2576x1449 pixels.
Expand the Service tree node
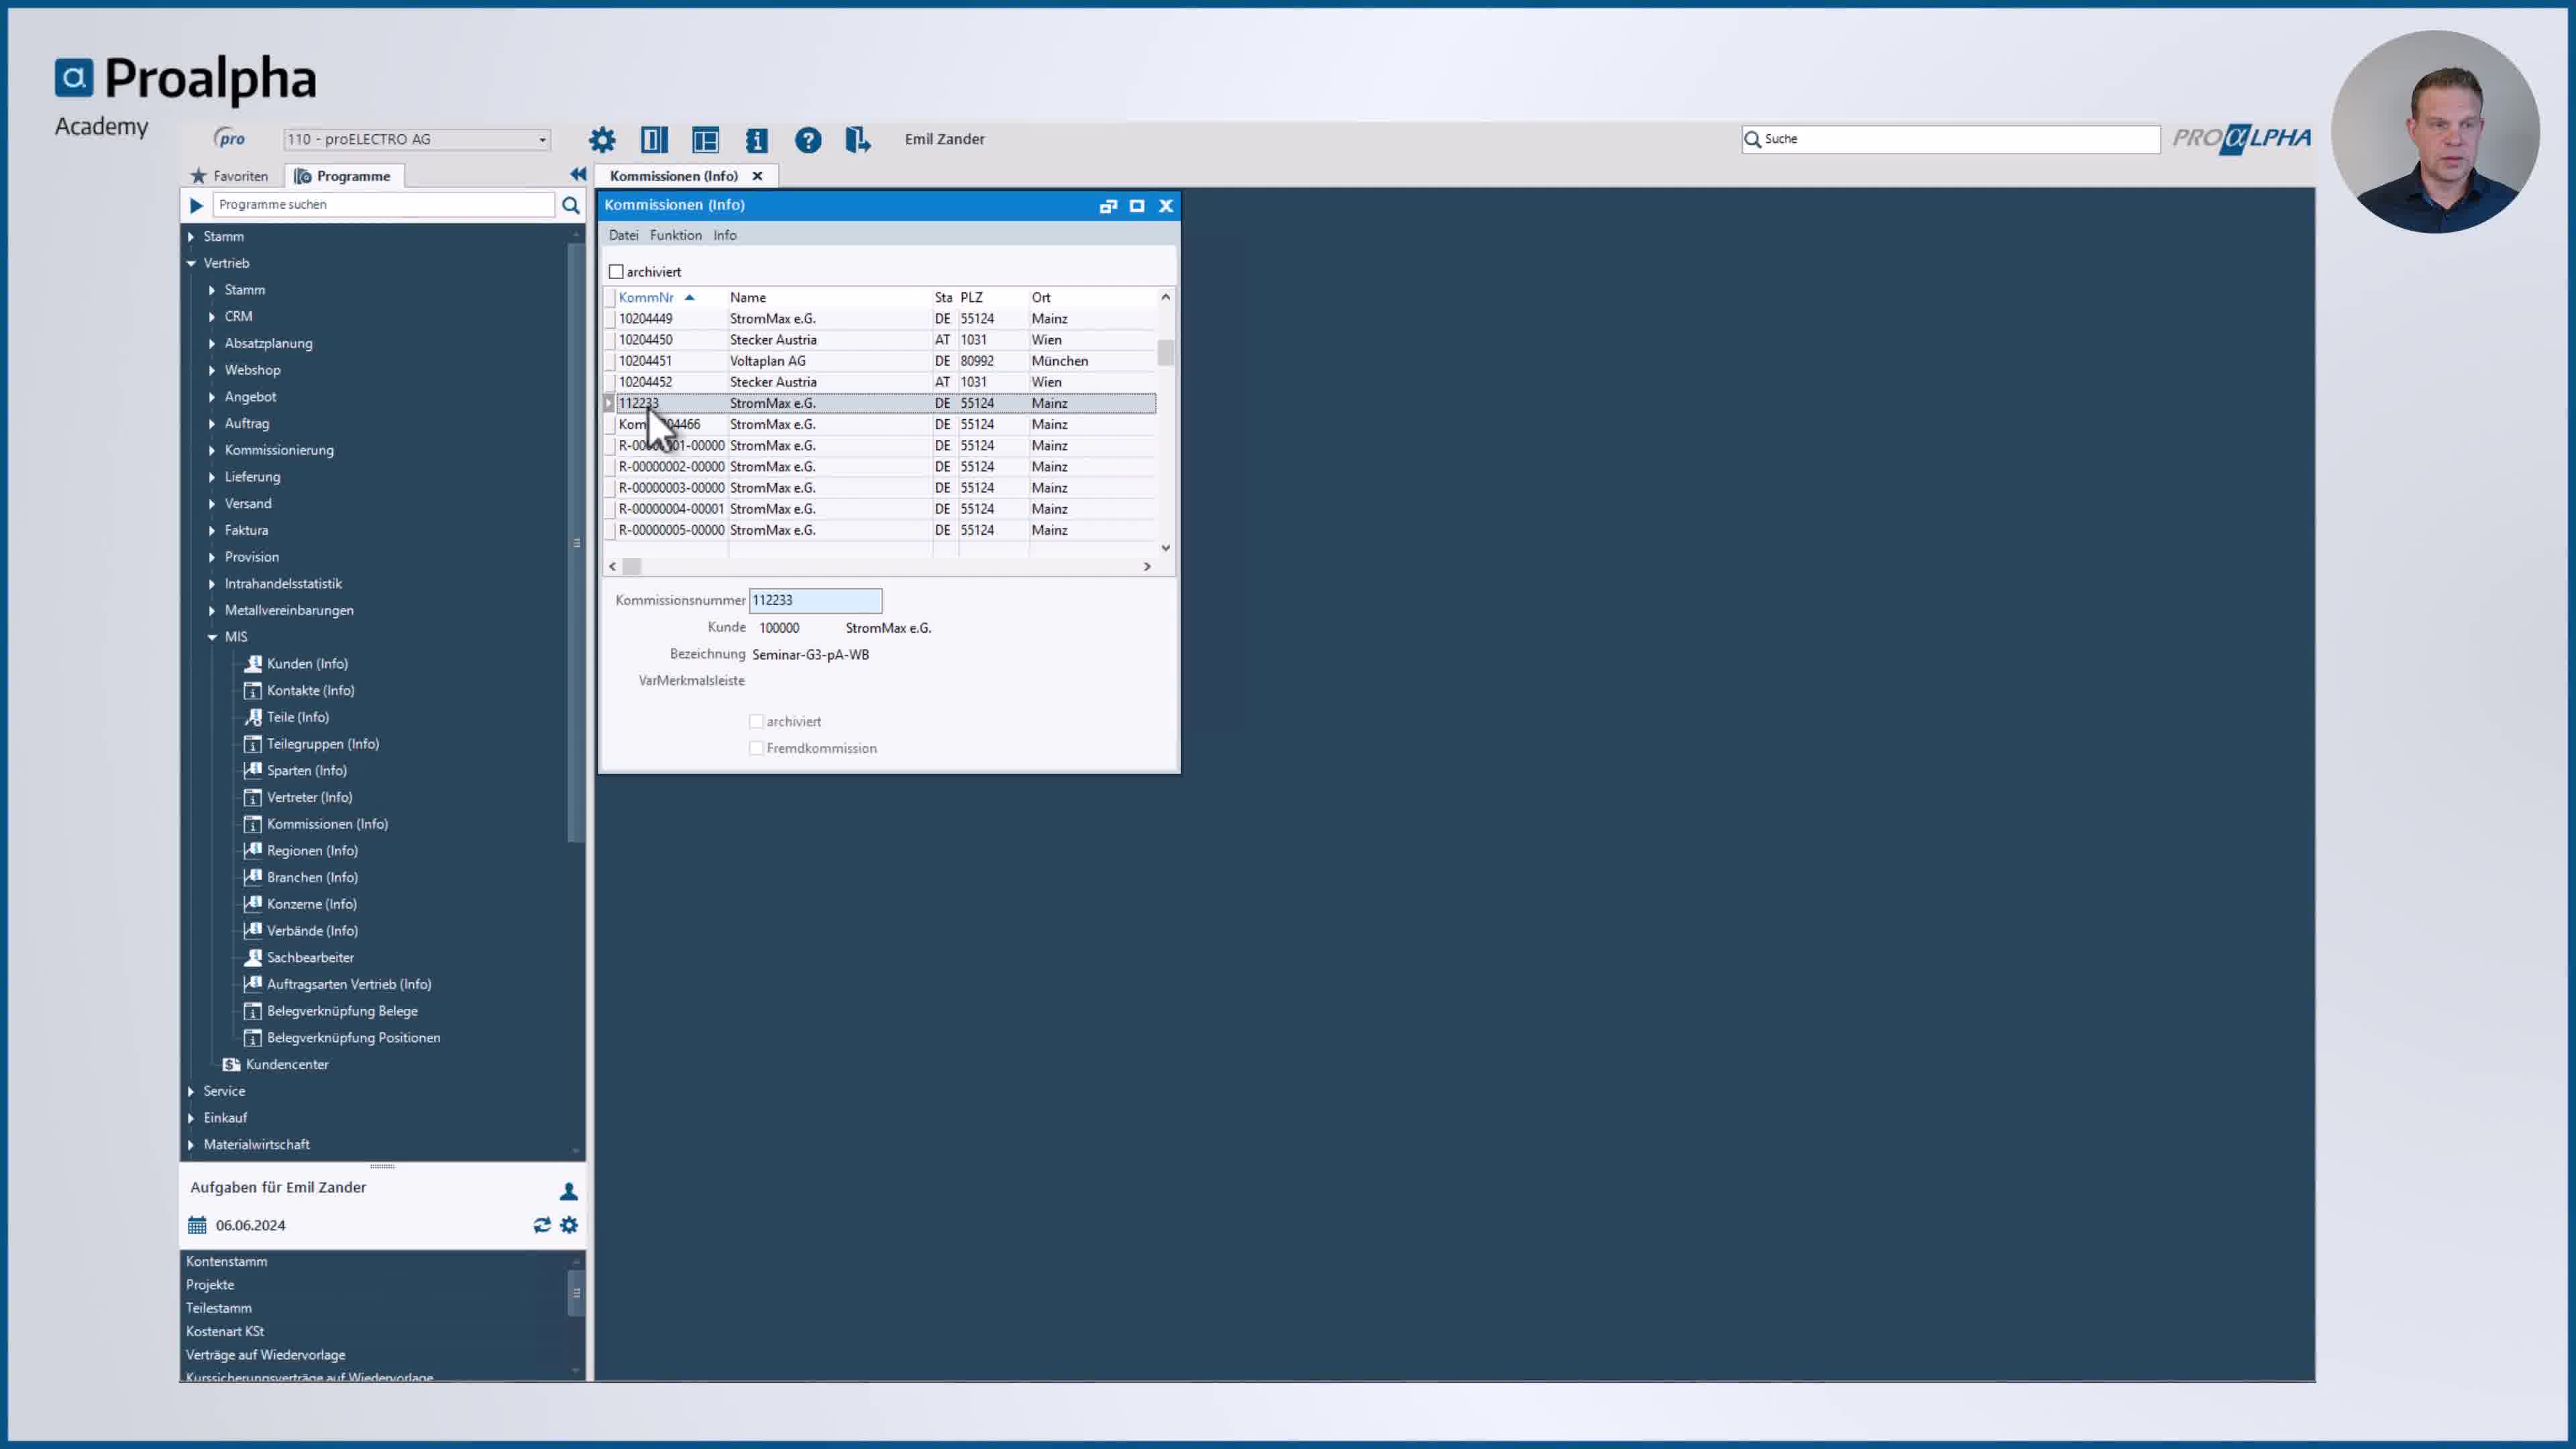pos(191,1092)
